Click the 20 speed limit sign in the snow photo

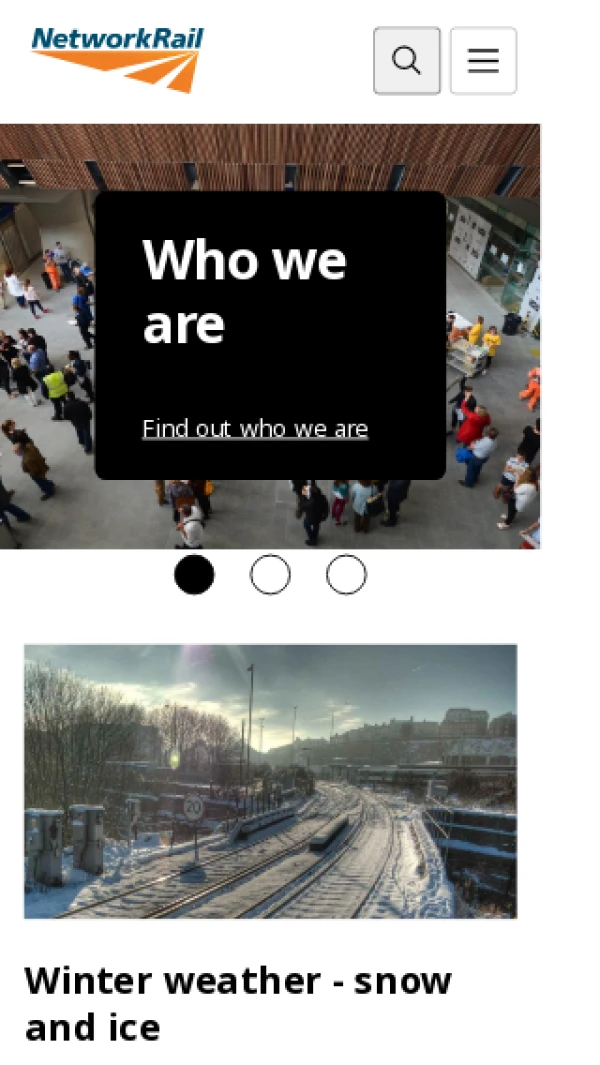pos(194,808)
